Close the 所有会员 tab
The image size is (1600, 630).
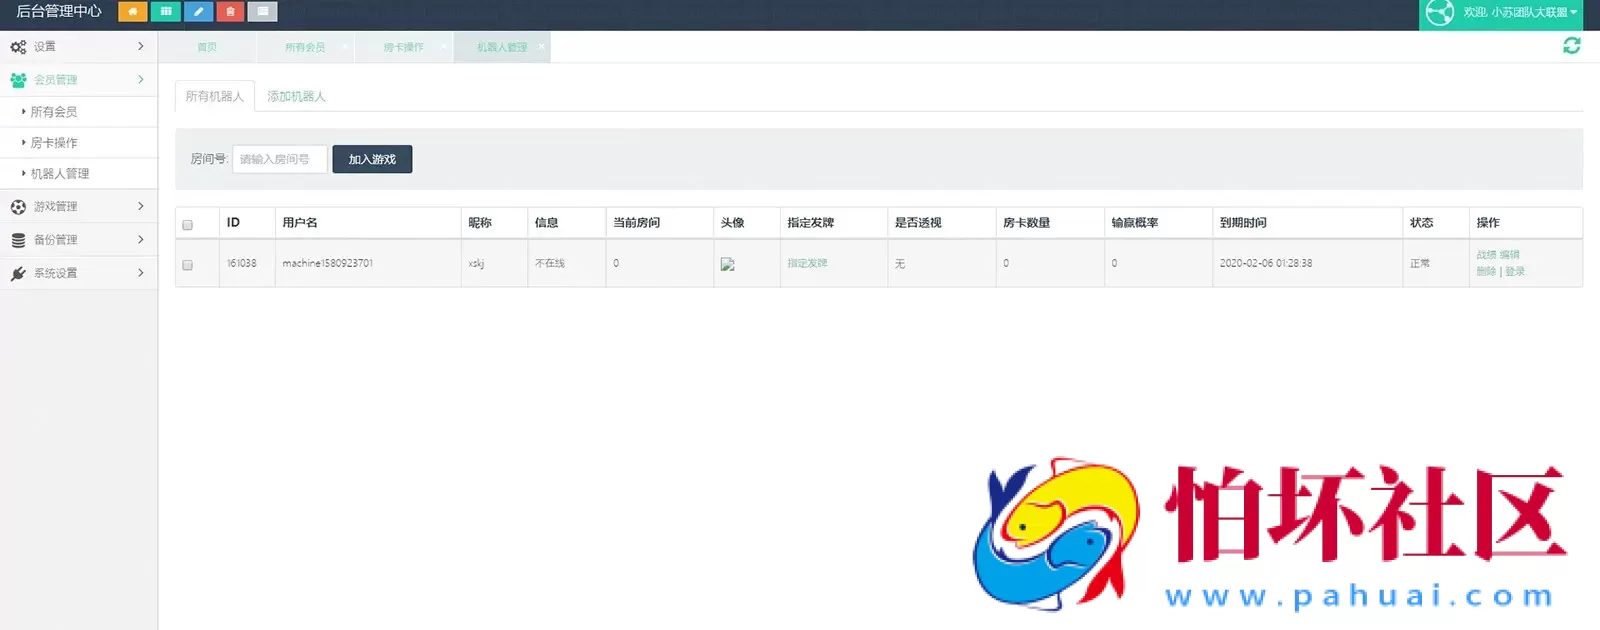pyautogui.click(x=345, y=47)
